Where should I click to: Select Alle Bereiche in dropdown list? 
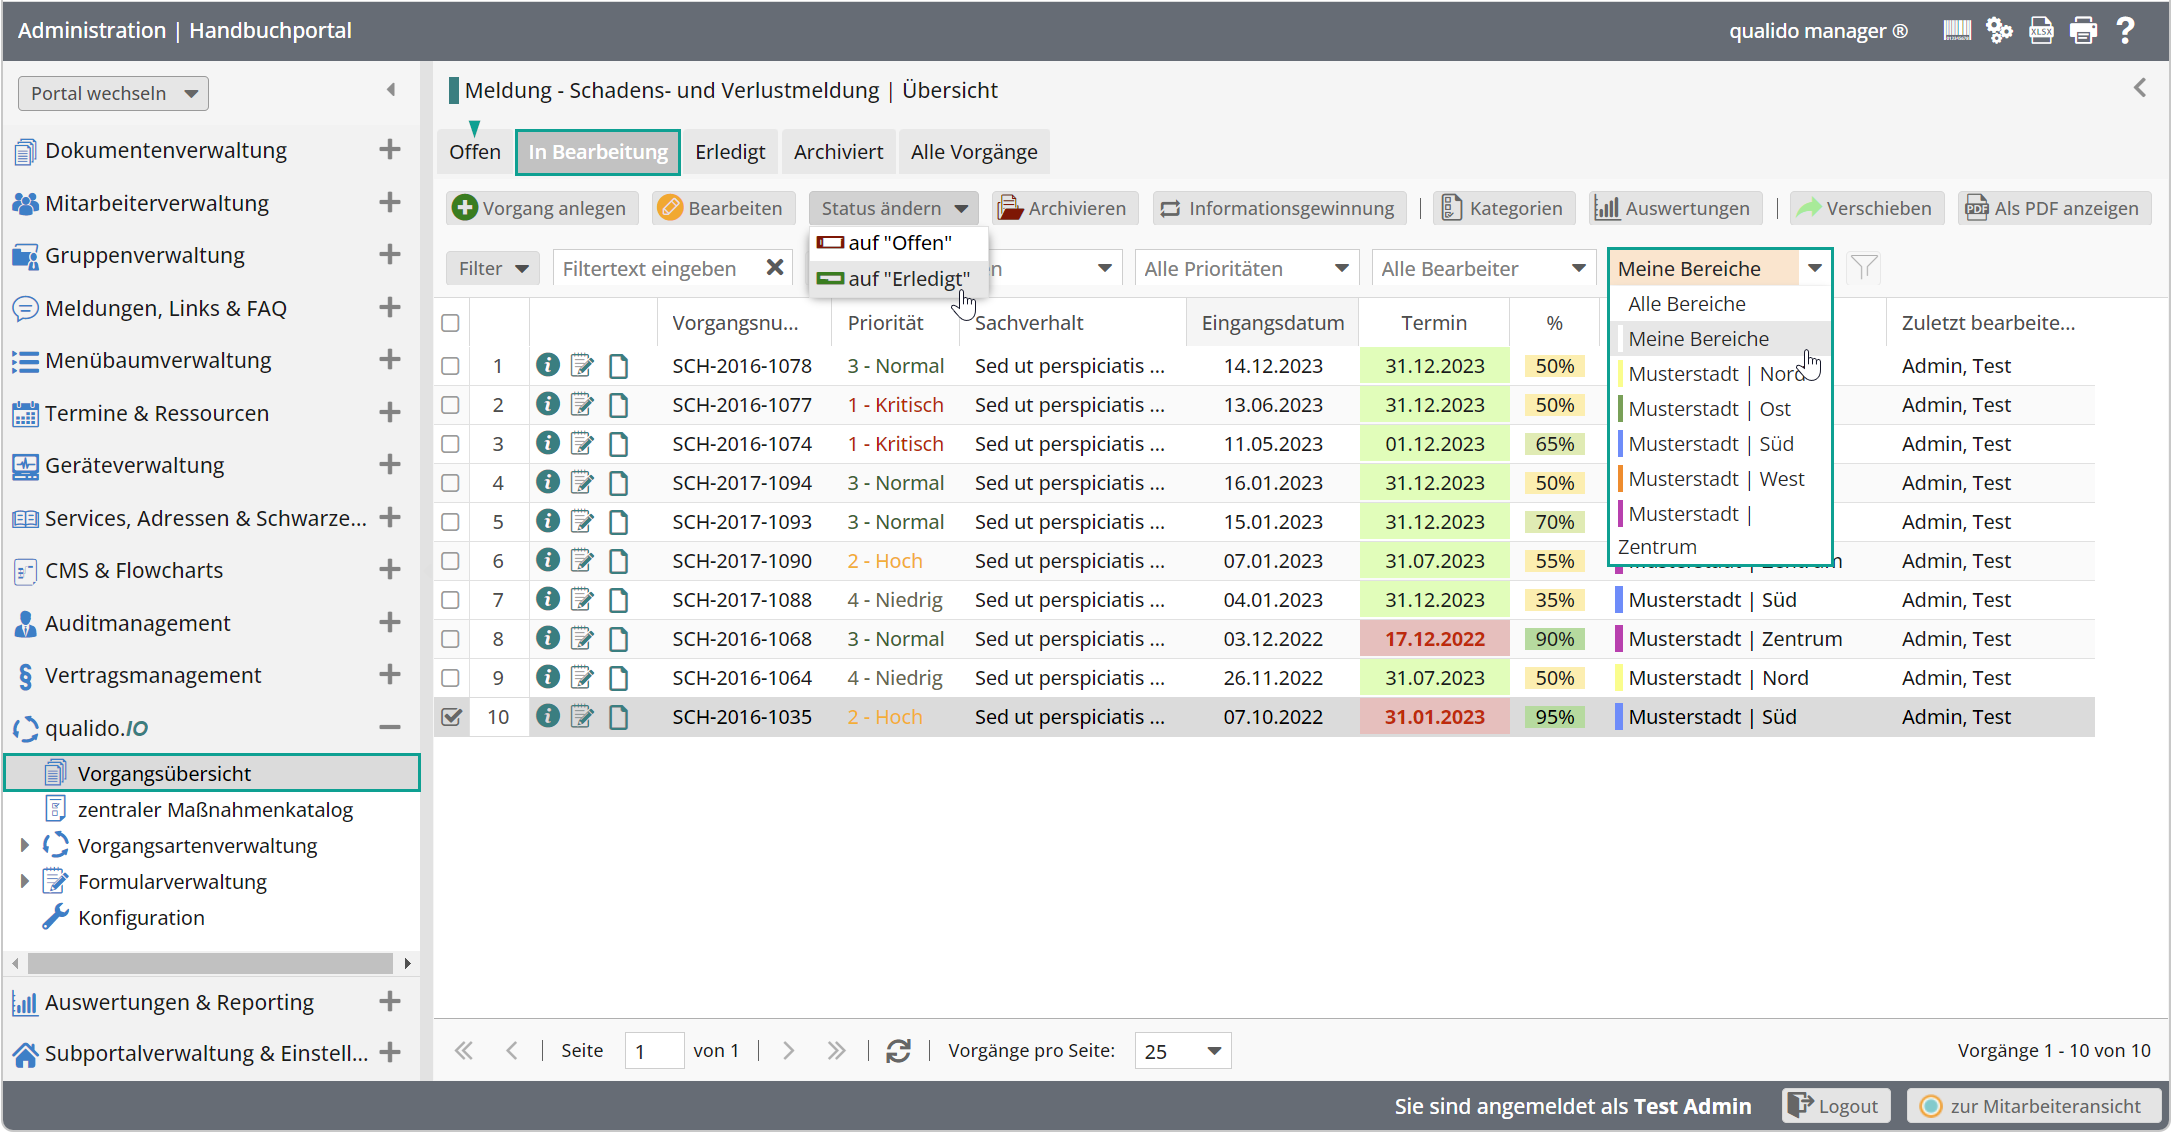click(1720, 304)
